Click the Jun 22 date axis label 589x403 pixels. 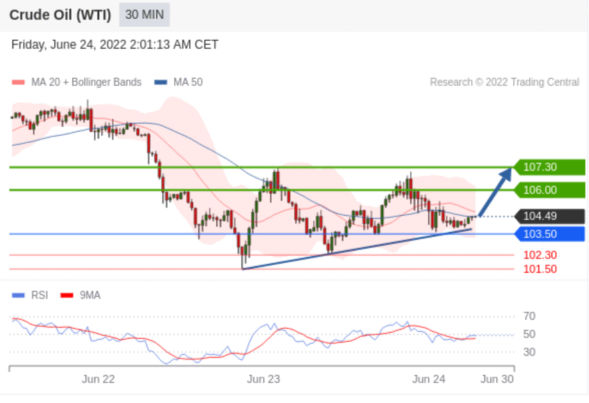click(x=98, y=379)
